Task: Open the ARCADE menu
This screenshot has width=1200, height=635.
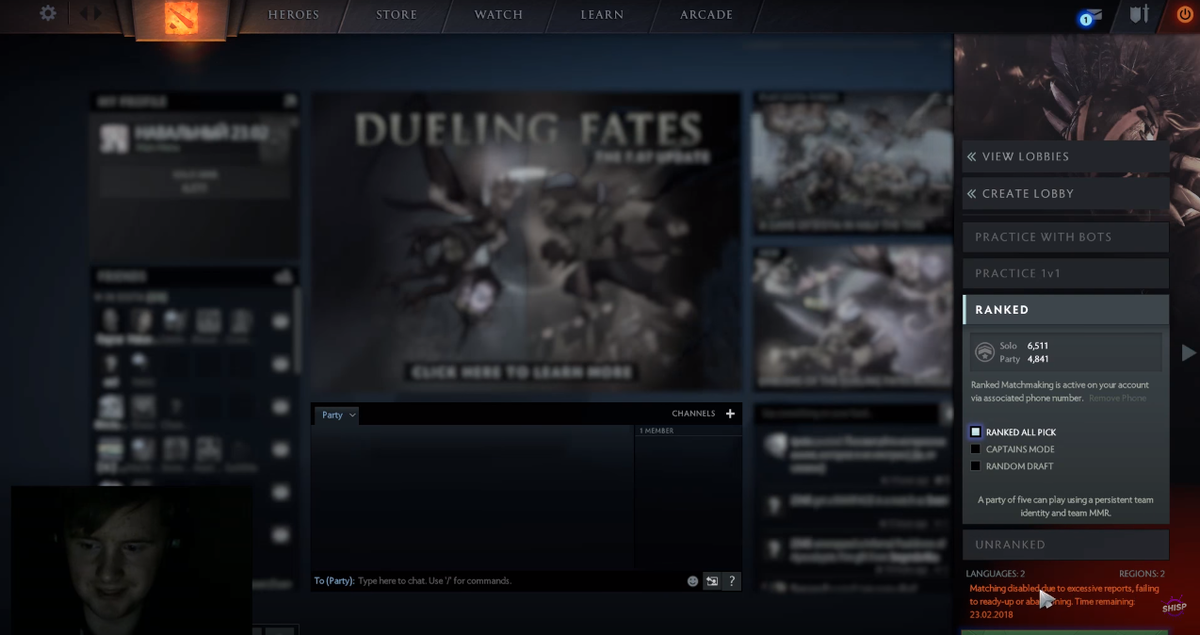Action: tap(706, 15)
